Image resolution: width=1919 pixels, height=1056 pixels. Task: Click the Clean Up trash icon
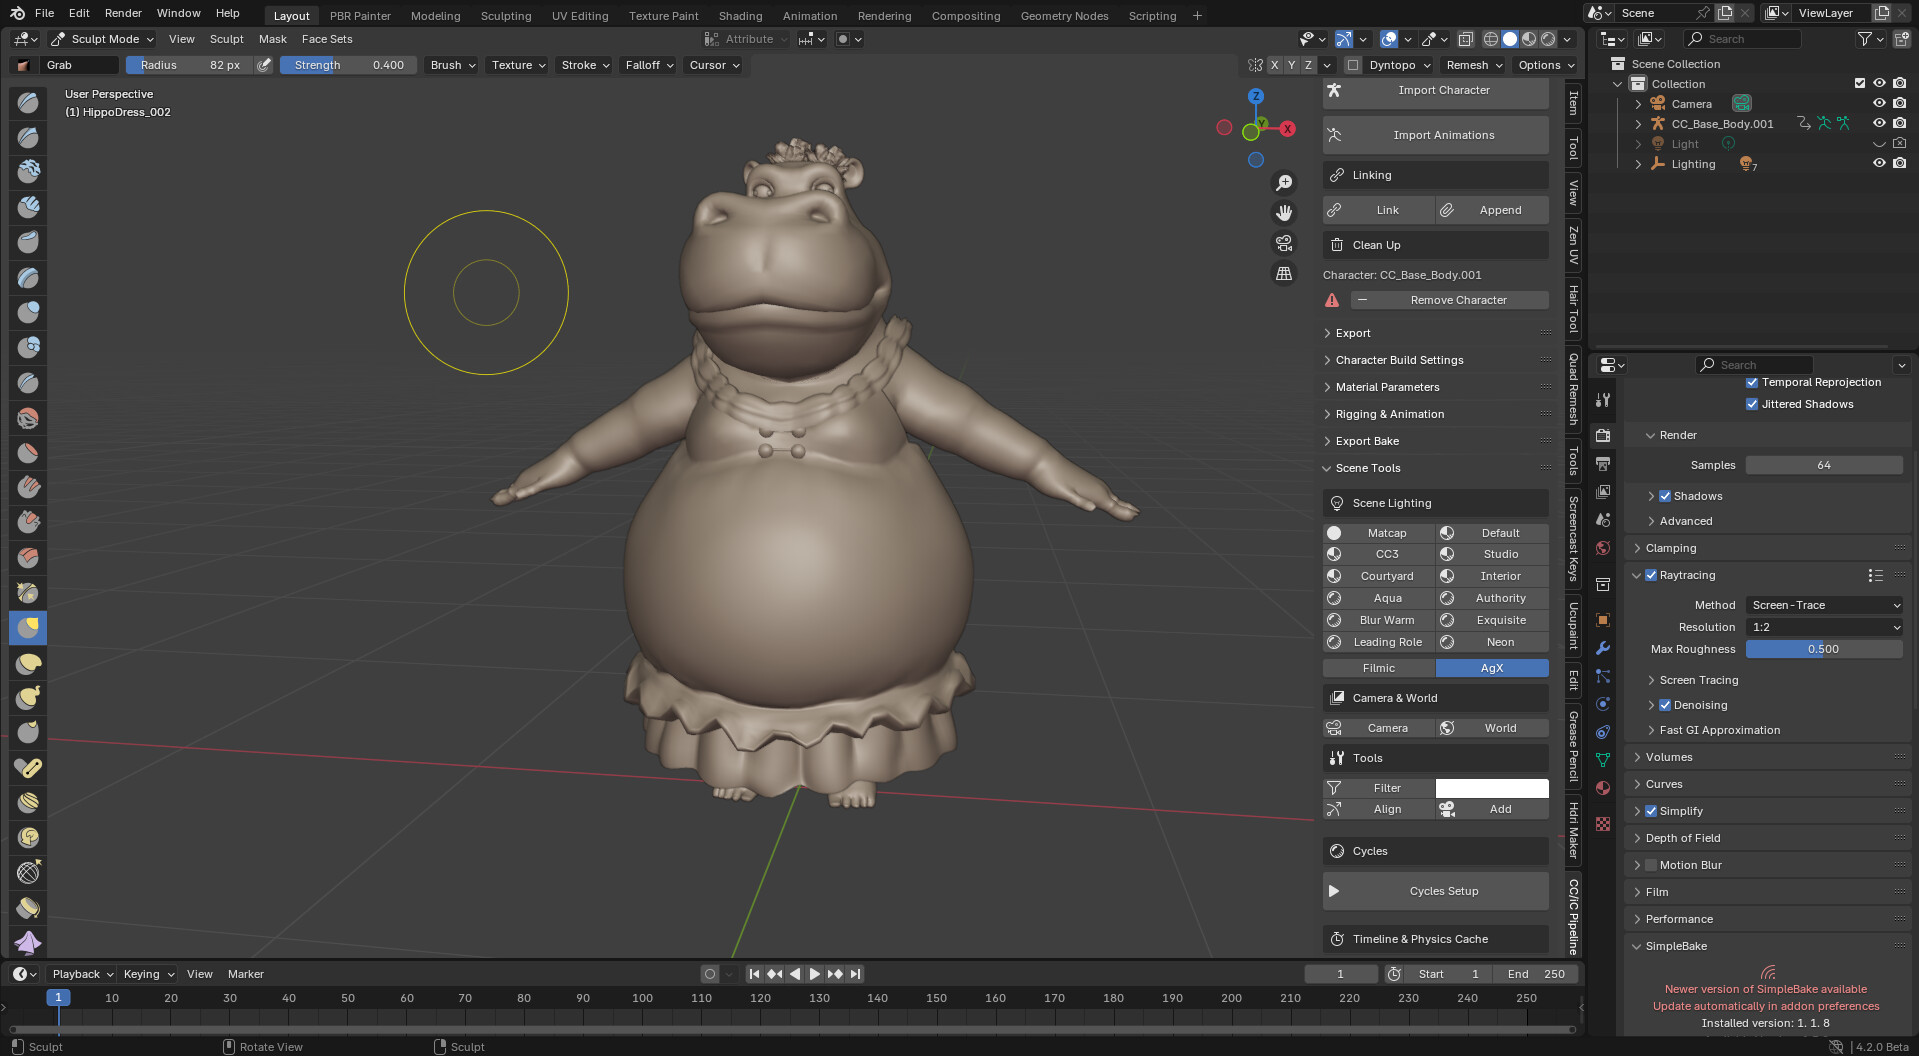[1337, 245]
